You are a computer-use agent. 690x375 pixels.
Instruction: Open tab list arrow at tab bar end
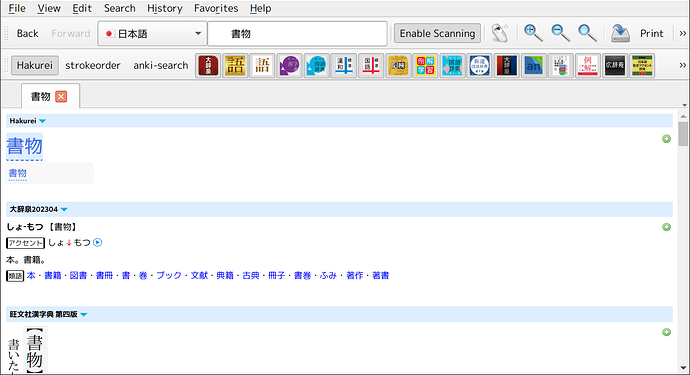coord(684,105)
